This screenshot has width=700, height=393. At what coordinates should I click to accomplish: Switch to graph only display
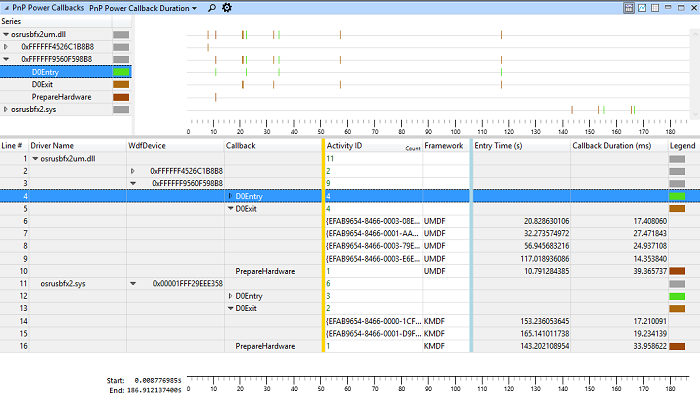pyautogui.click(x=642, y=8)
